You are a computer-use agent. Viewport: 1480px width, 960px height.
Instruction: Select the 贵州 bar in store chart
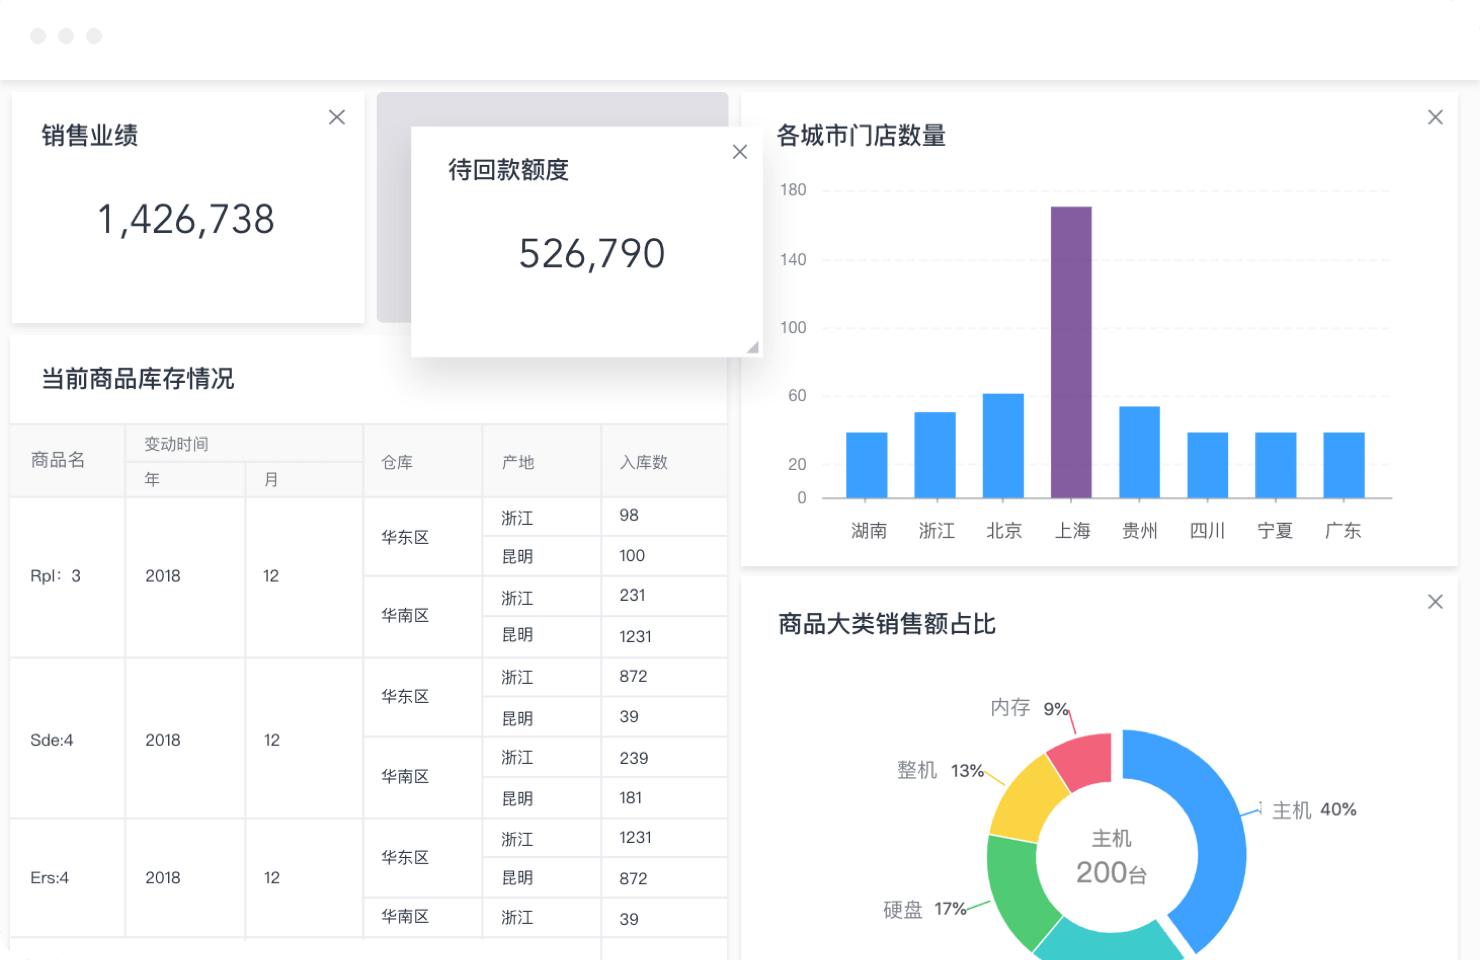tap(1139, 452)
